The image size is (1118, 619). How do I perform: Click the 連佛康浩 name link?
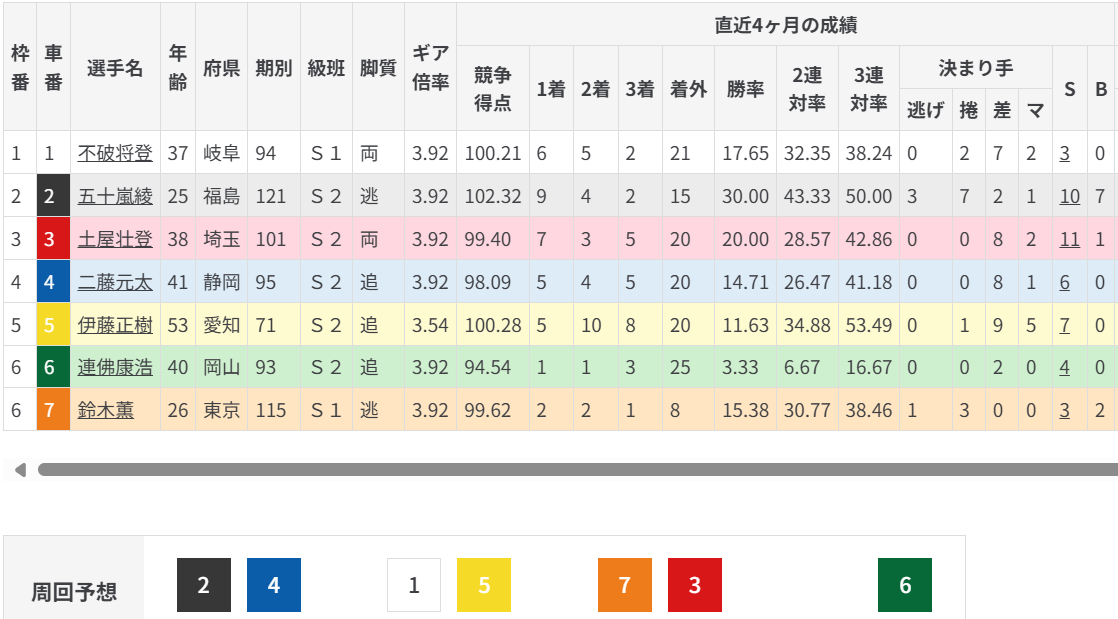click(115, 367)
